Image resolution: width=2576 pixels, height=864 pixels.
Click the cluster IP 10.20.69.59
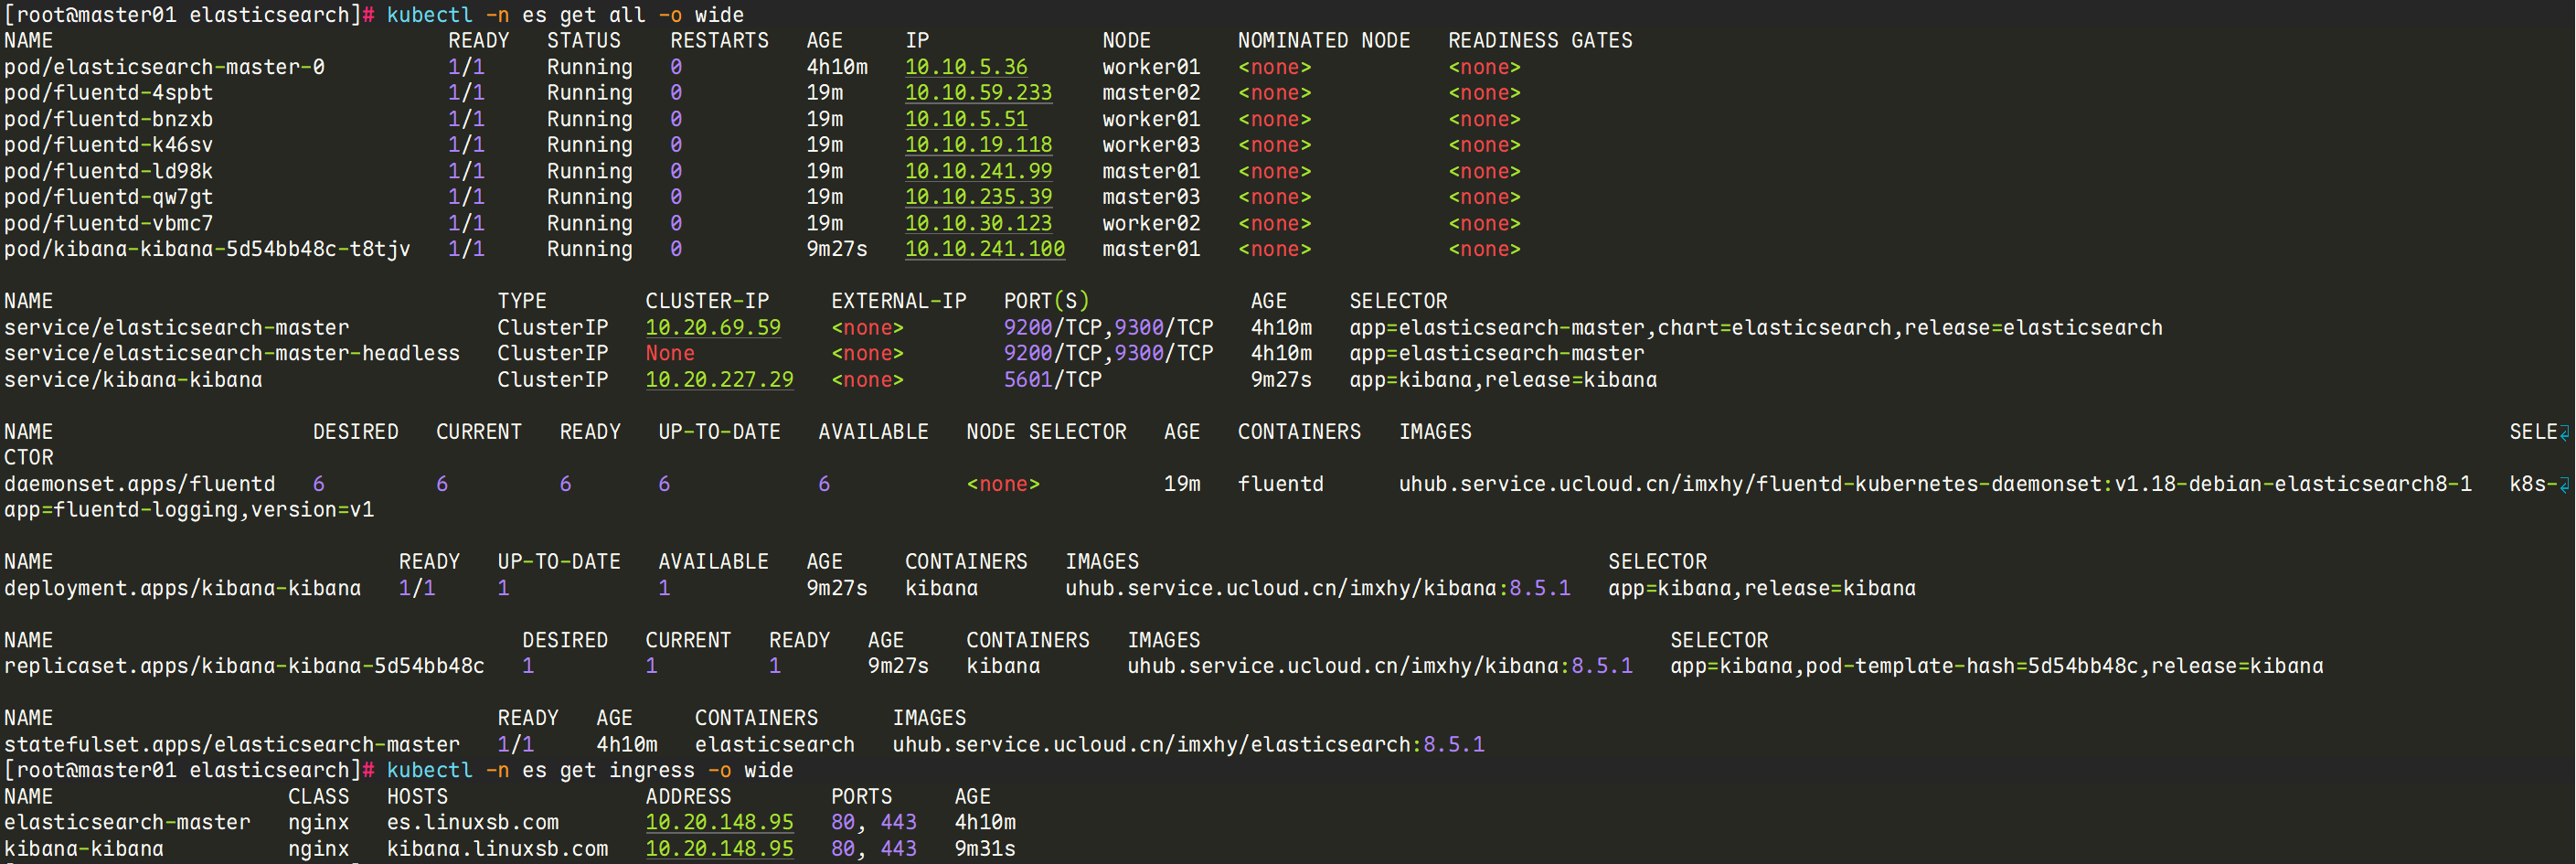tap(712, 328)
